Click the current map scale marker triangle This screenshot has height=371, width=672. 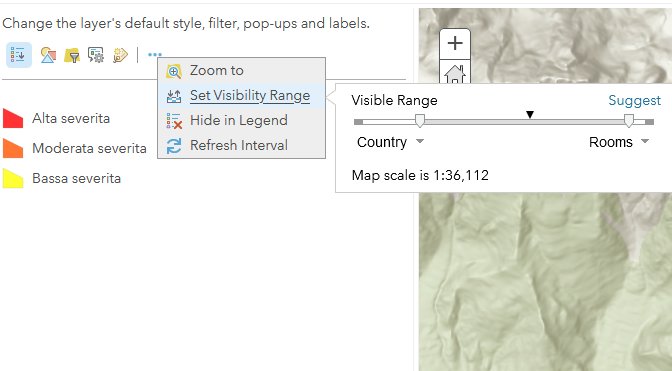[530, 114]
